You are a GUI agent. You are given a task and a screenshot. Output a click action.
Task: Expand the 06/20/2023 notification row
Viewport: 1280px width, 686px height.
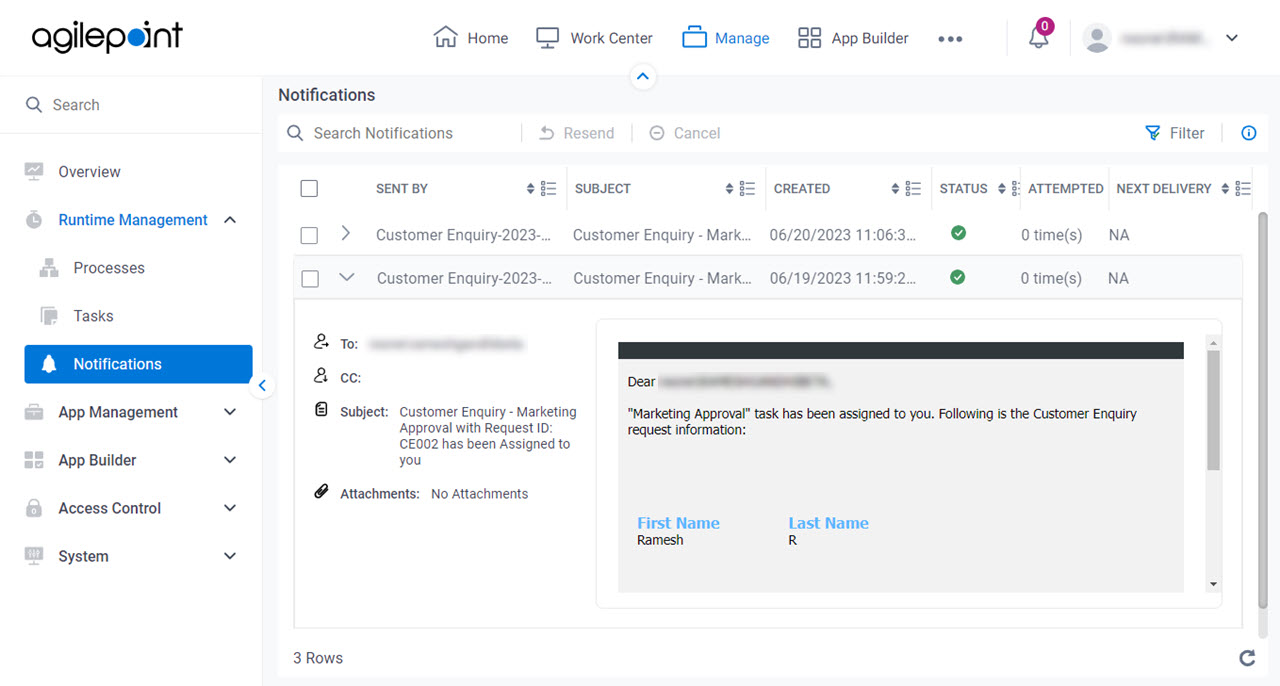(346, 233)
